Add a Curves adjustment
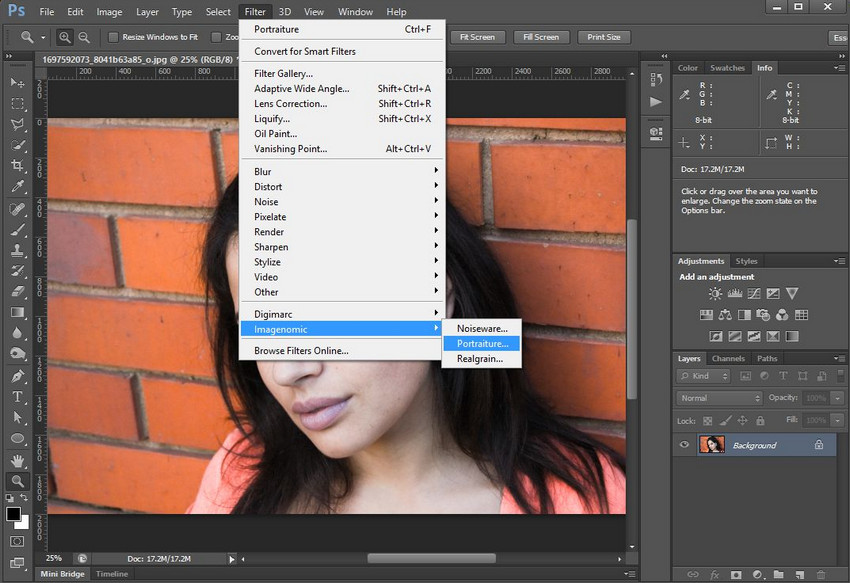Viewport: 850px width, 583px height. [x=754, y=294]
